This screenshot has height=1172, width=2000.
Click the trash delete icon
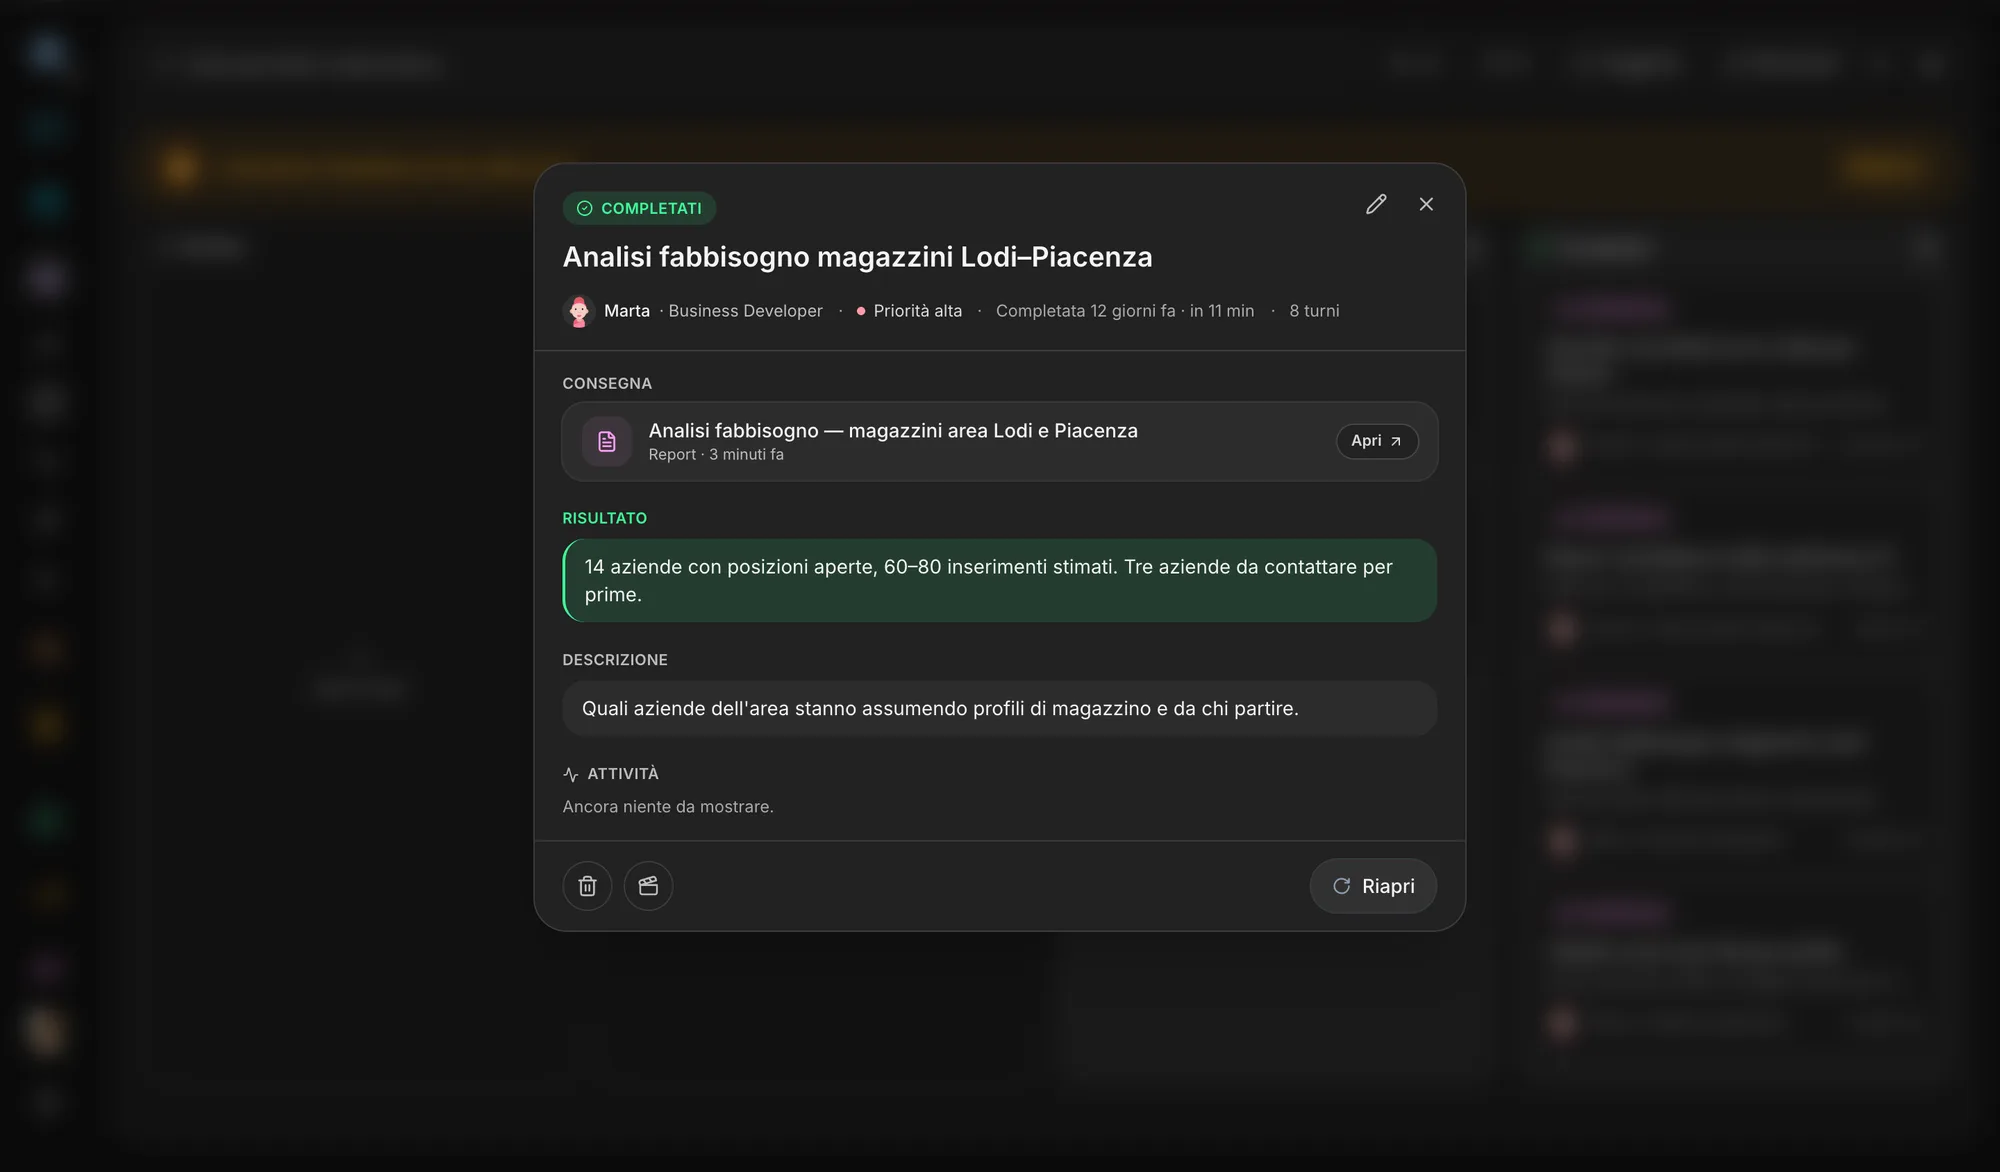point(588,886)
